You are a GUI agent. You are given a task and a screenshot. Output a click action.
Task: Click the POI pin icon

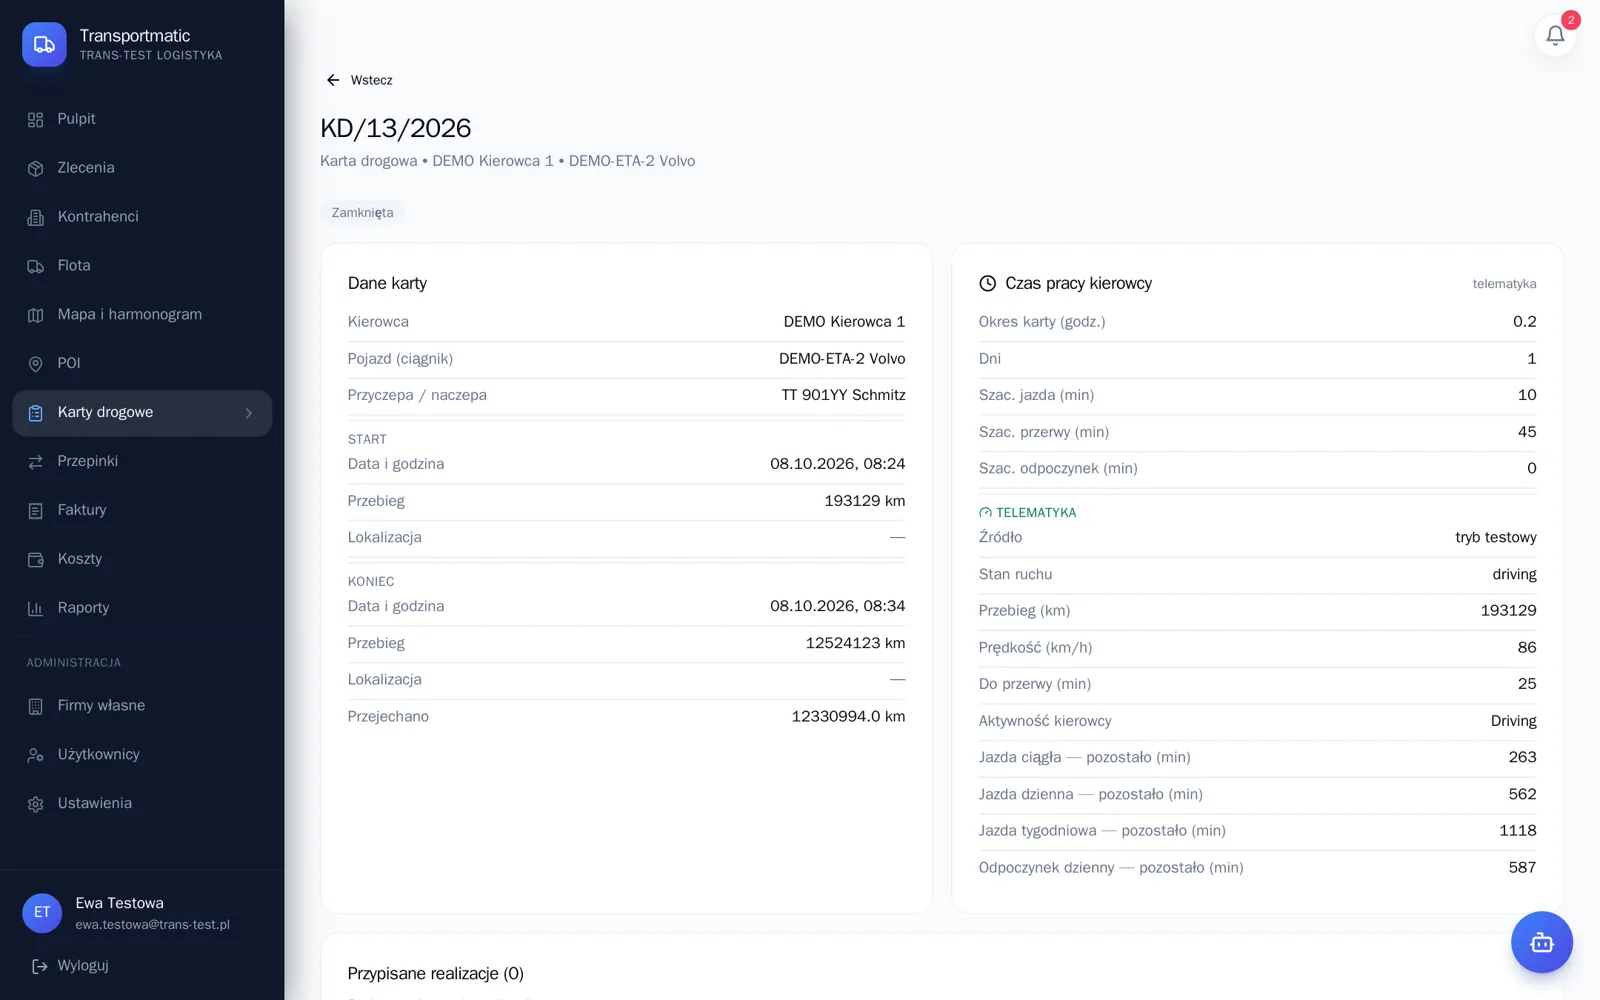click(36, 364)
